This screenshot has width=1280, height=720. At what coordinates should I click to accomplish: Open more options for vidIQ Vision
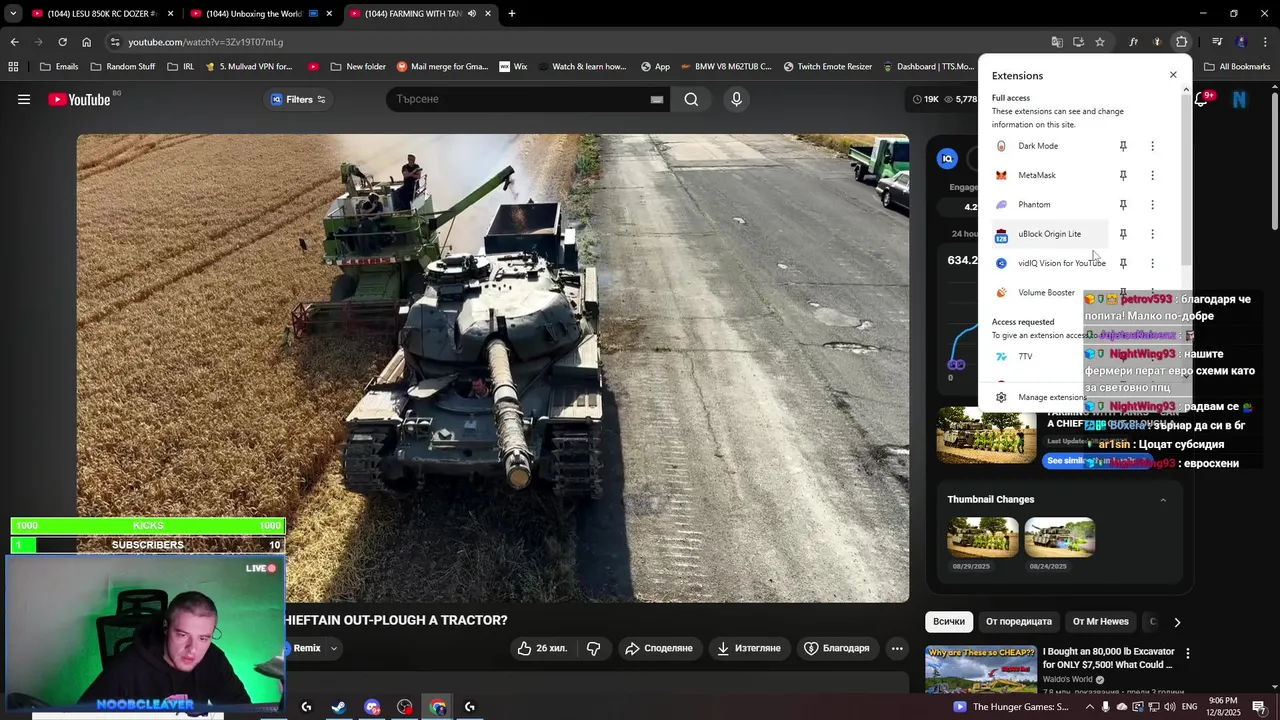point(1152,263)
